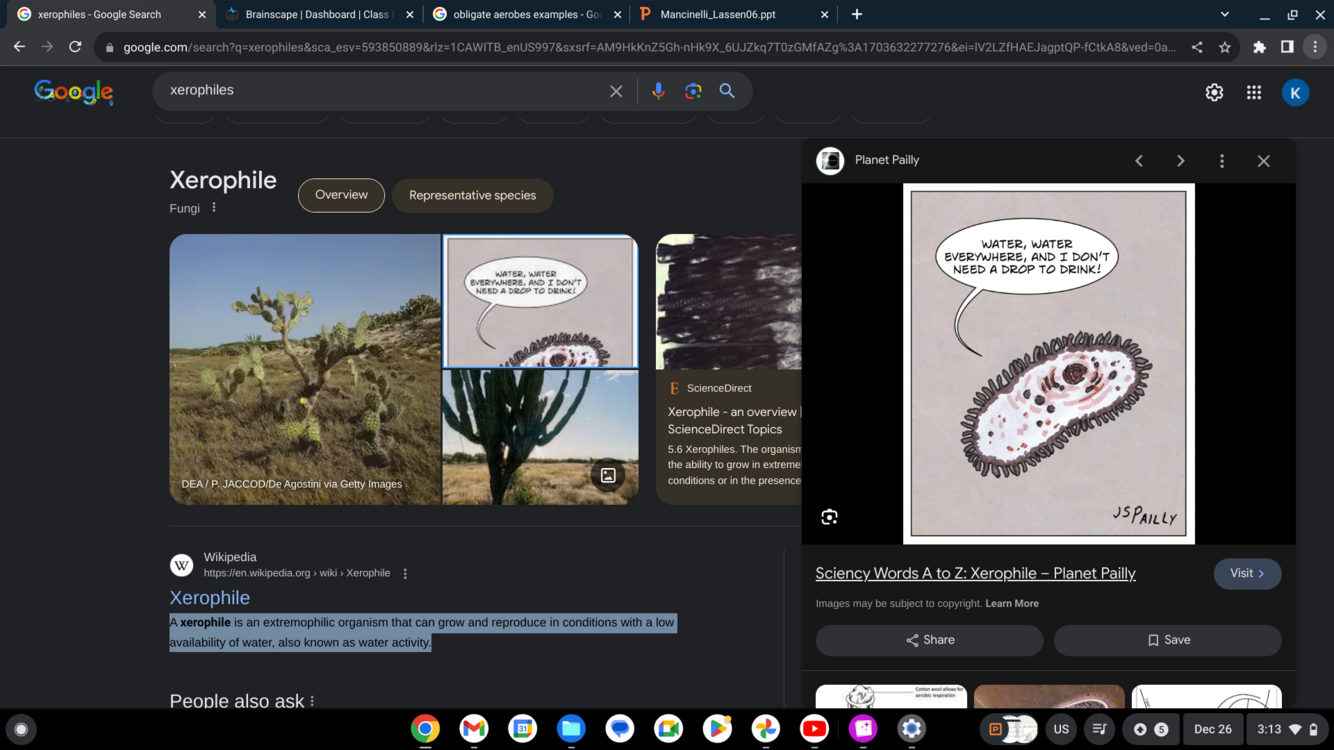Click the Learn More copyright link
The height and width of the screenshot is (750, 1334).
(x=1012, y=604)
